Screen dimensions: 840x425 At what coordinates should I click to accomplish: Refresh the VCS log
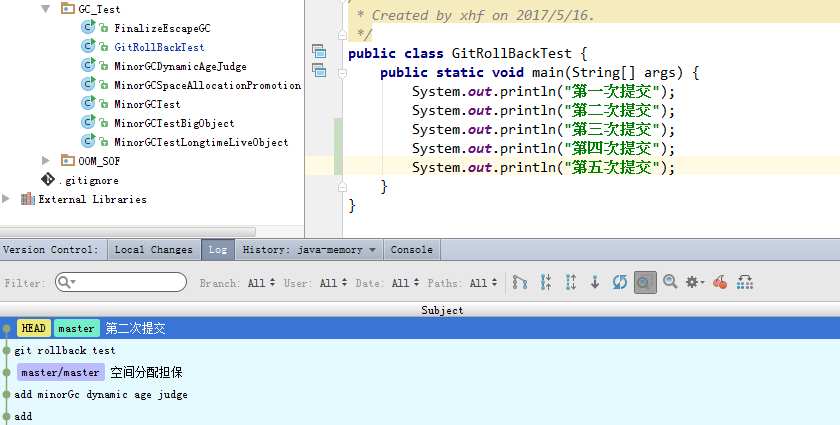[x=620, y=282]
